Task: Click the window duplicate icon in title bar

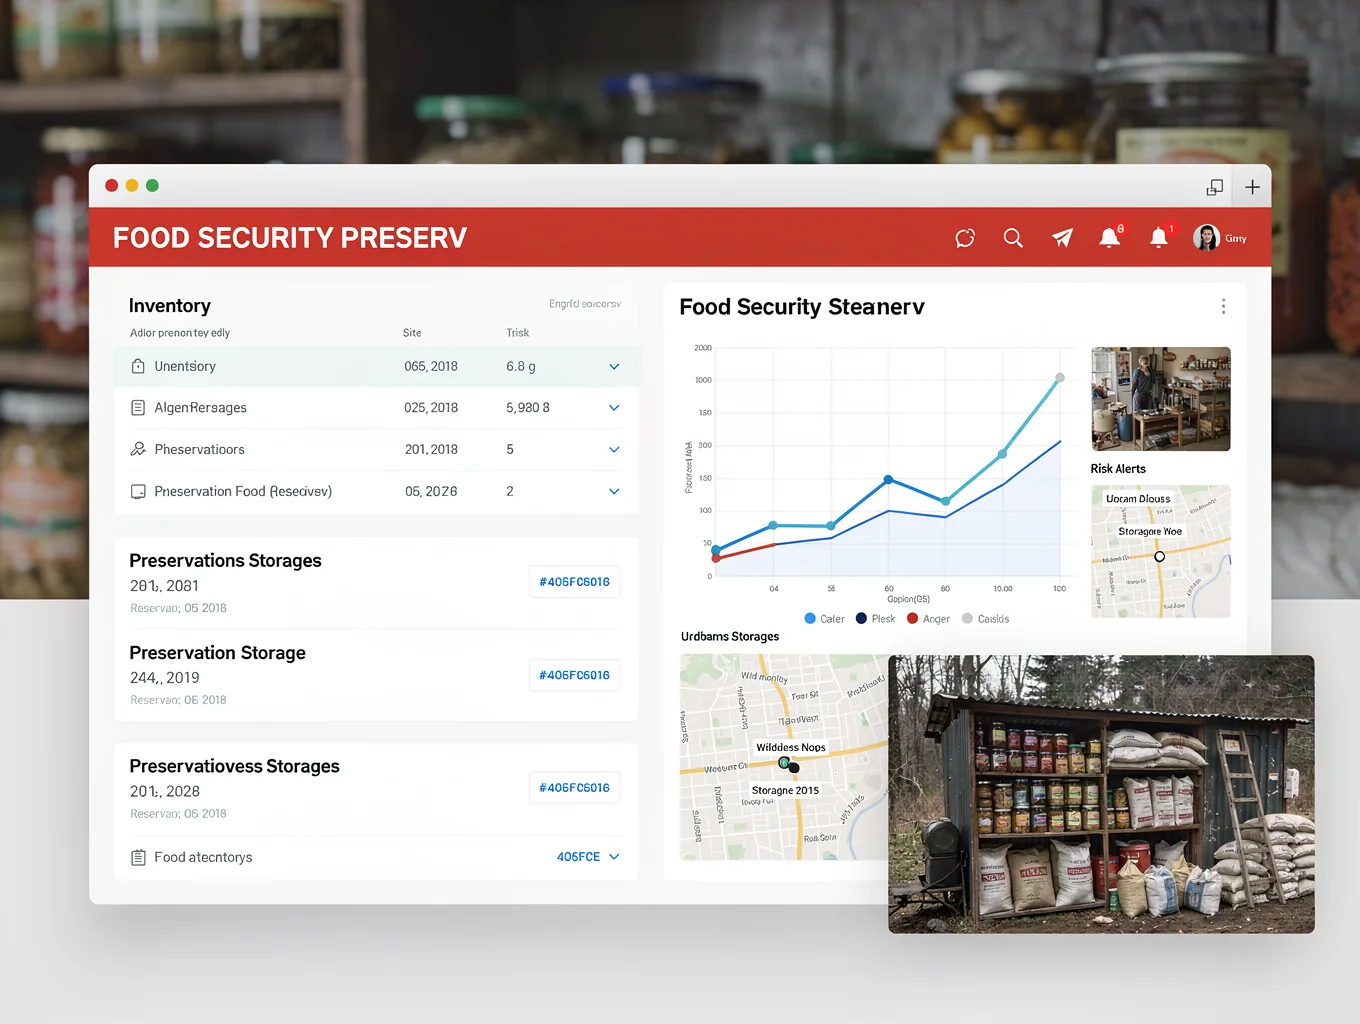Action: [1215, 187]
